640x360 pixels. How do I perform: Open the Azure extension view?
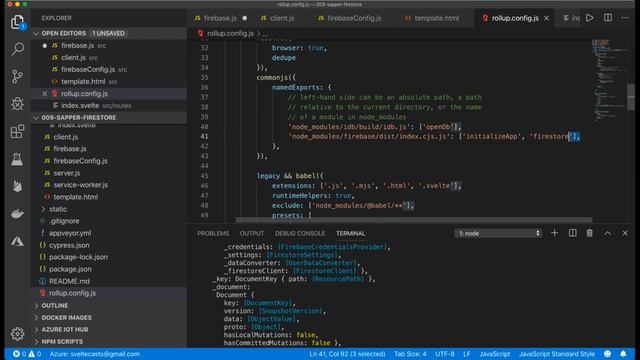(17, 241)
